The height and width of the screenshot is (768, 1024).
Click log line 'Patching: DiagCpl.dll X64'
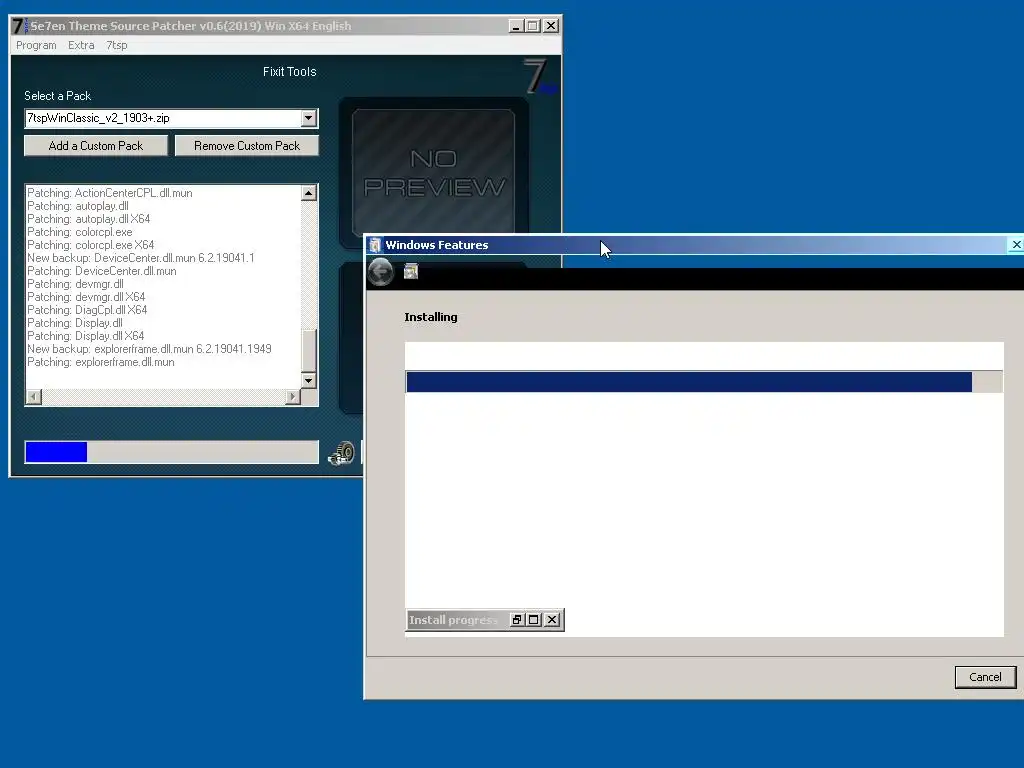87,310
